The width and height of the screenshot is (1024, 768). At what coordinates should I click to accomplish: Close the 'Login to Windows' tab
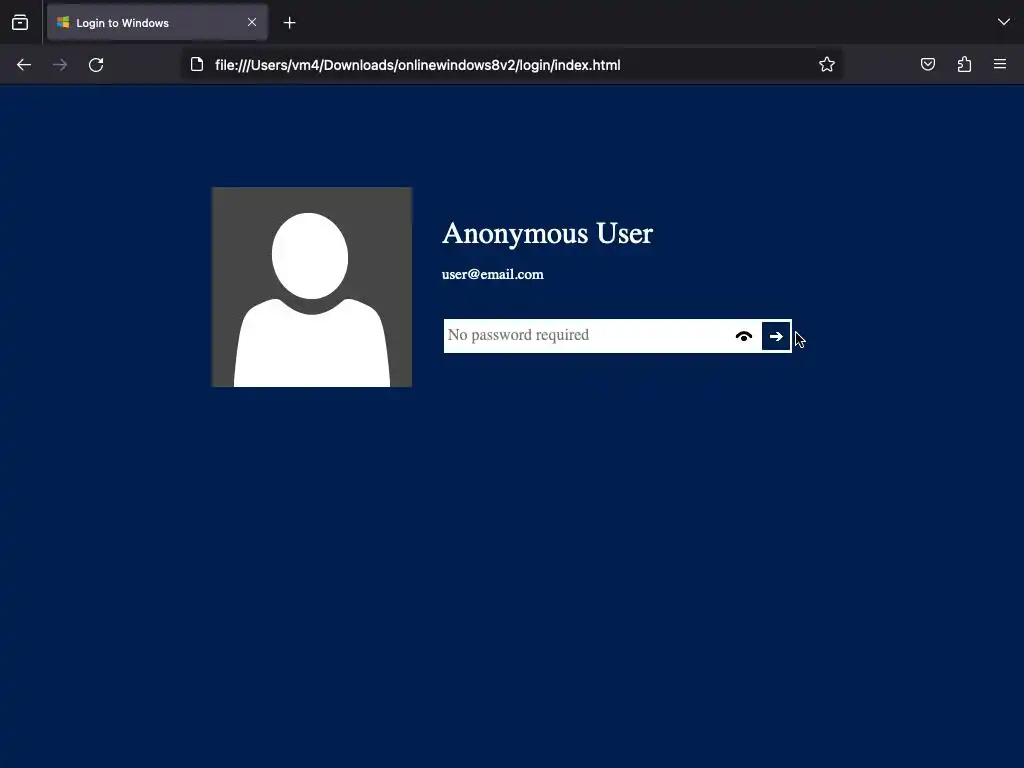pos(252,22)
